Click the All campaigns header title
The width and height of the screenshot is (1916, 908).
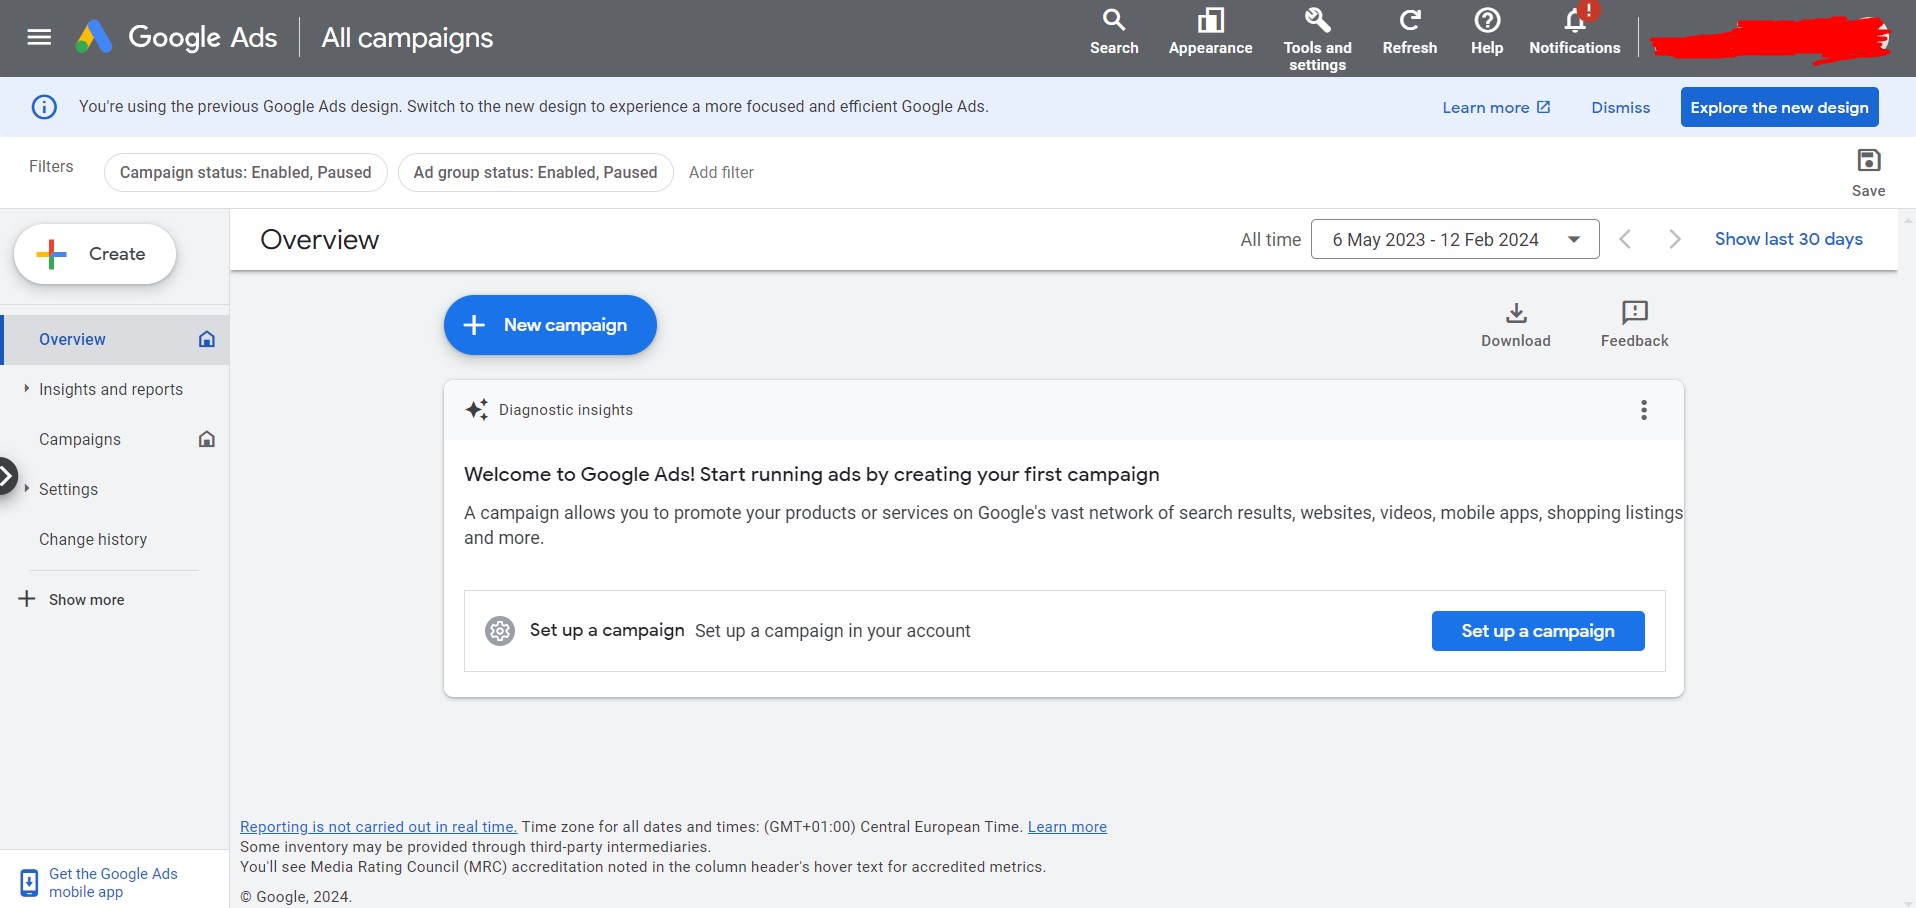(x=407, y=38)
